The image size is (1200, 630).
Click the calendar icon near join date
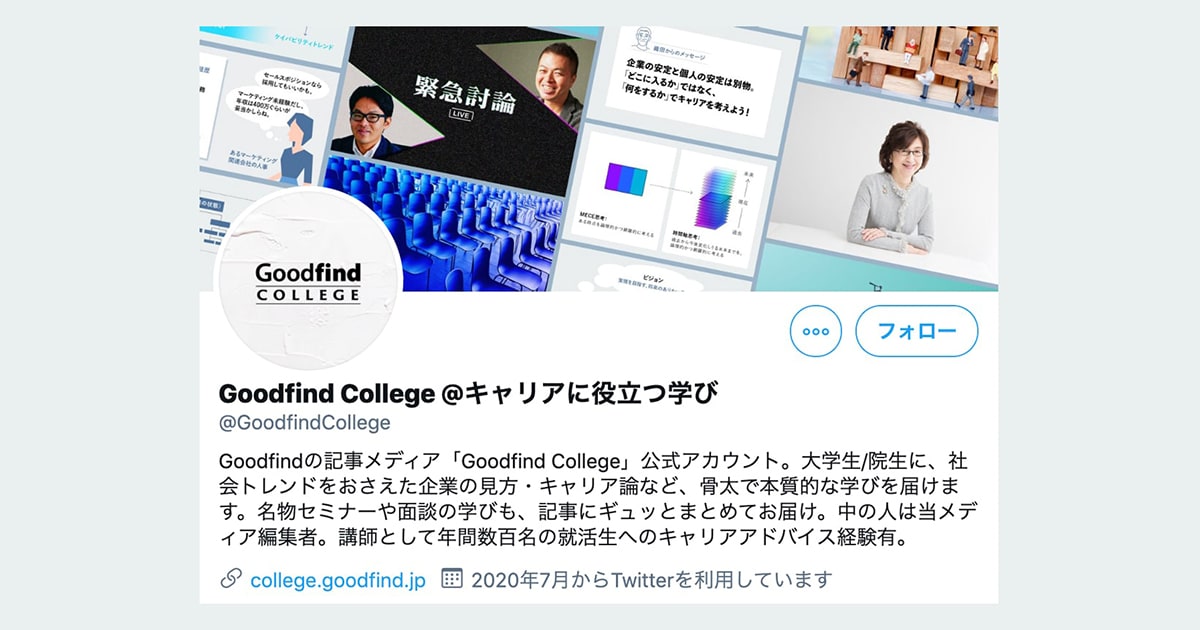click(x=452, y=578)
